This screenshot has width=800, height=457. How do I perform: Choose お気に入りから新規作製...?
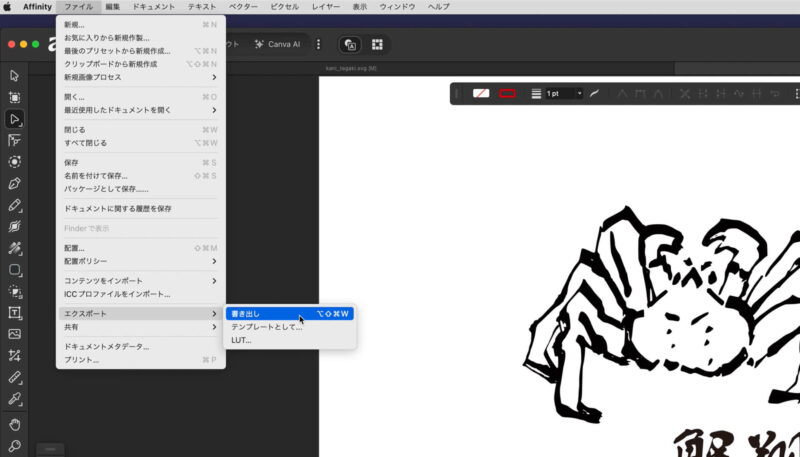[x=141, y=38]
